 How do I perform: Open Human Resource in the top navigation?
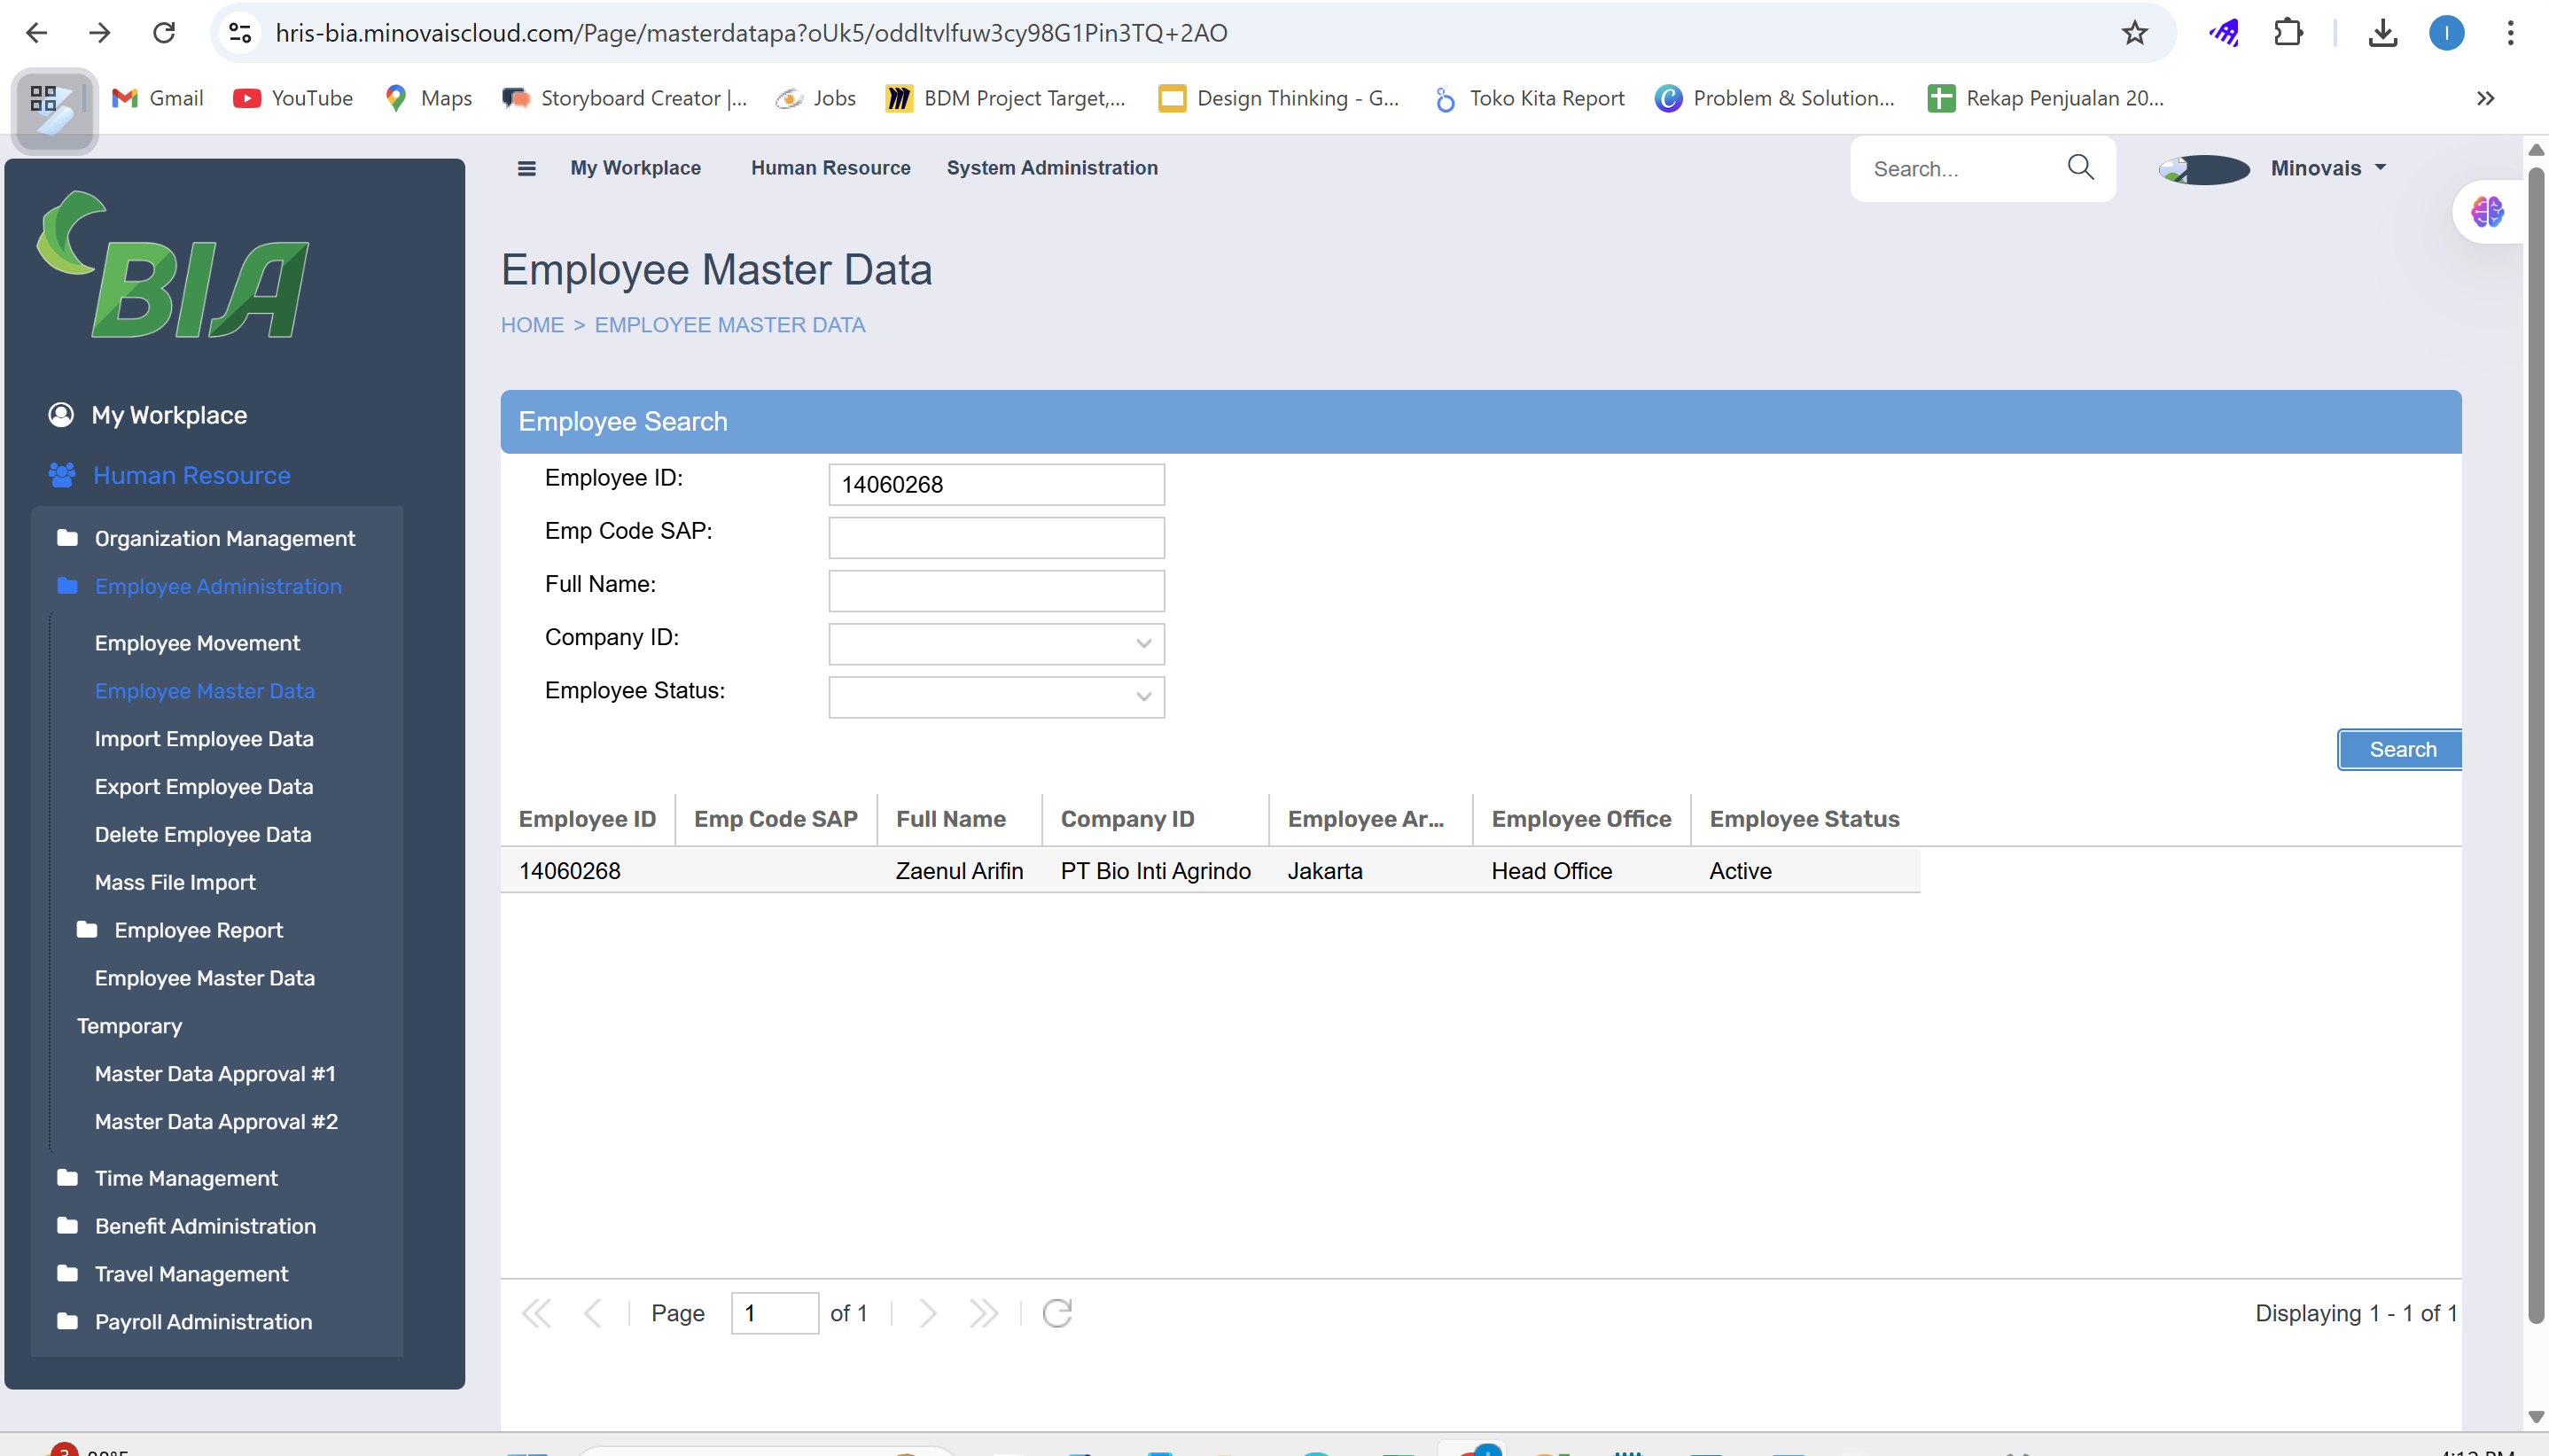[830, 168]
